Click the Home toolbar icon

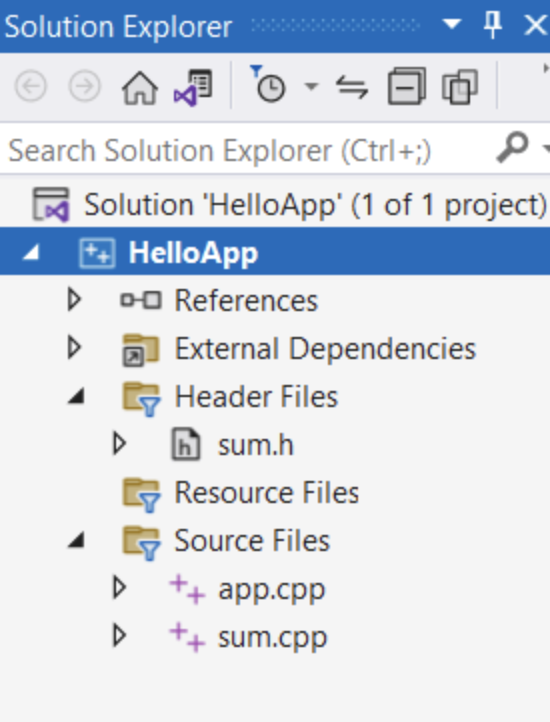tap(140, 87)
